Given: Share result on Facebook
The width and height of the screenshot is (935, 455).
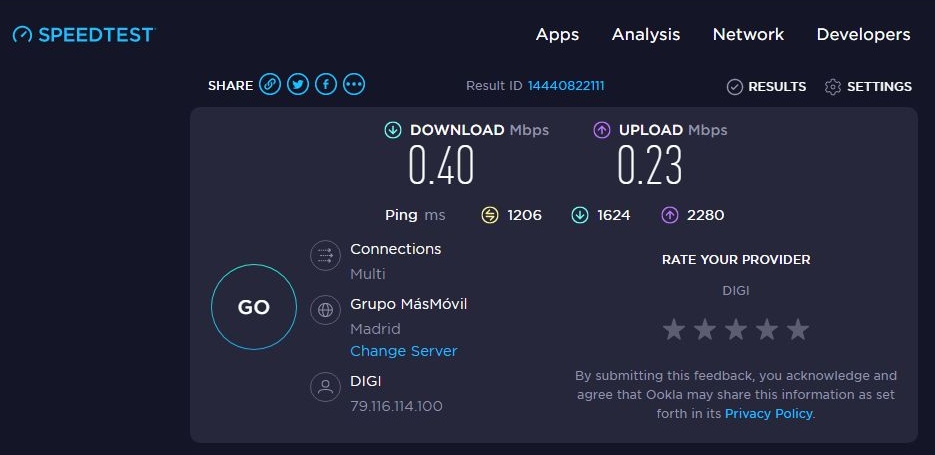Looking at the screenshot, I should [326, 86].
